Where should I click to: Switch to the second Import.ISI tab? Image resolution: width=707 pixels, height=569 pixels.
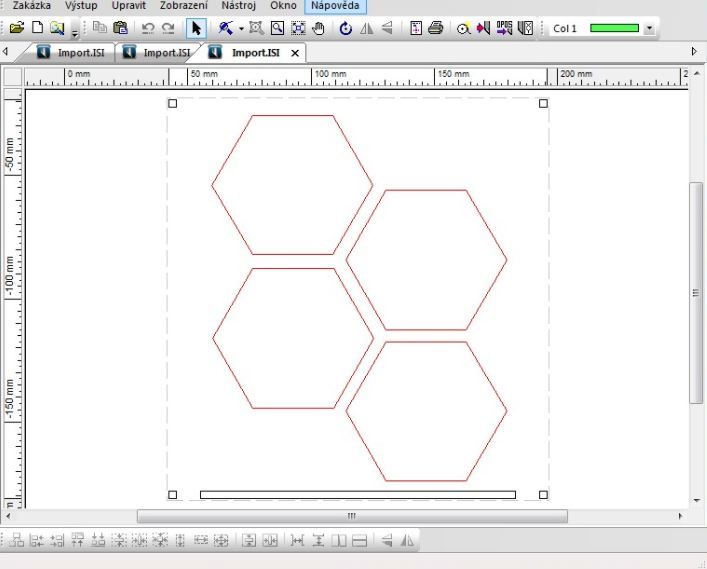click(157, 53)
